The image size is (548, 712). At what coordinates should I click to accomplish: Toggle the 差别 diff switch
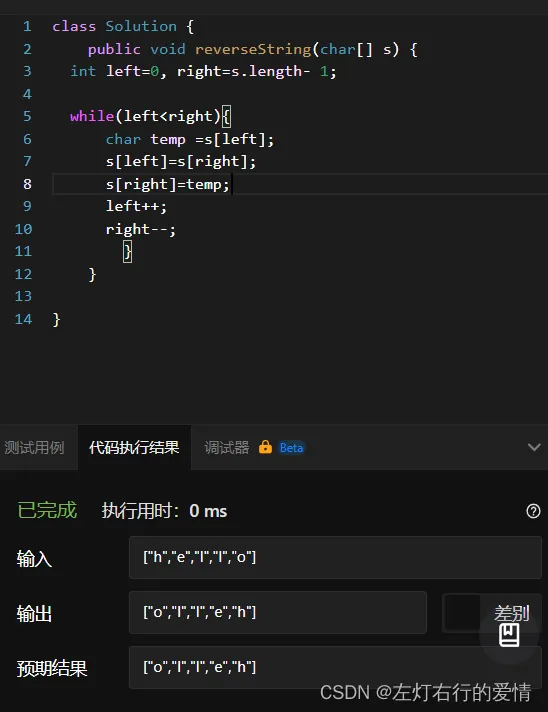[462, 613]
